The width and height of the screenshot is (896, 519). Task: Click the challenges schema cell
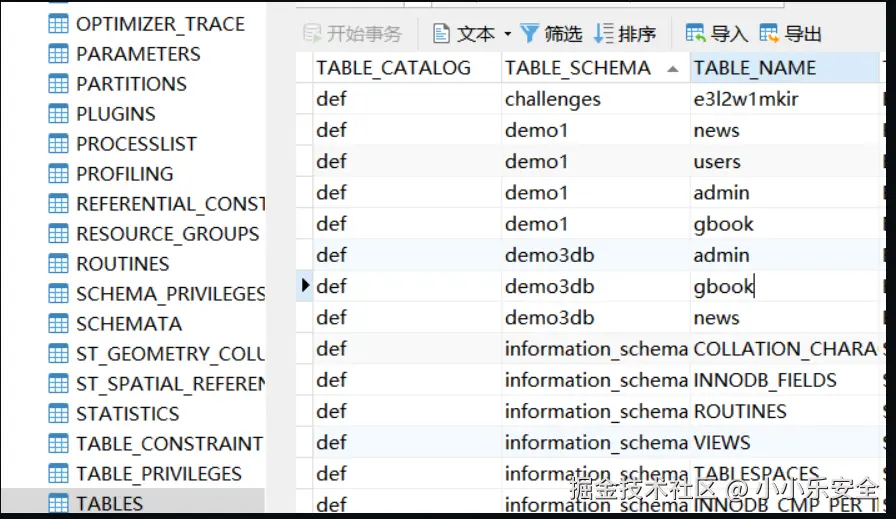pos(553,99)
